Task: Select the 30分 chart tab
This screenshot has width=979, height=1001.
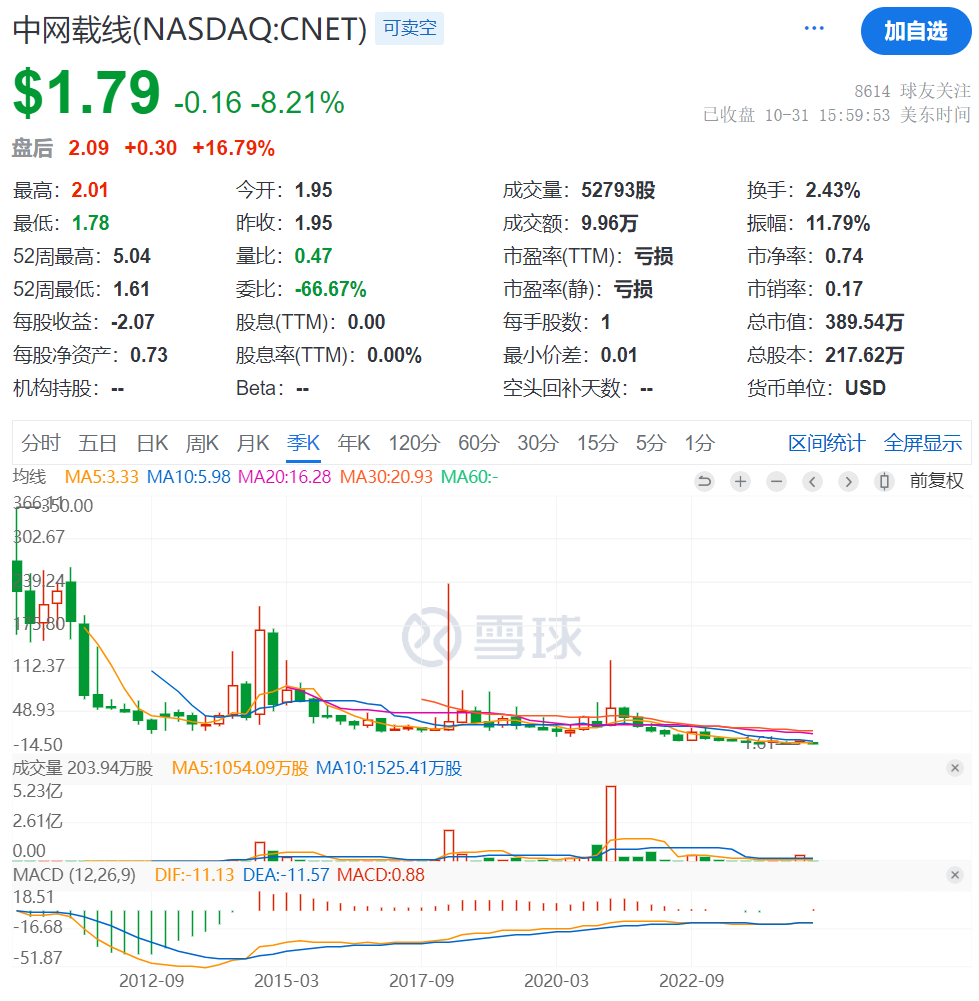Action: pos(538,442)
